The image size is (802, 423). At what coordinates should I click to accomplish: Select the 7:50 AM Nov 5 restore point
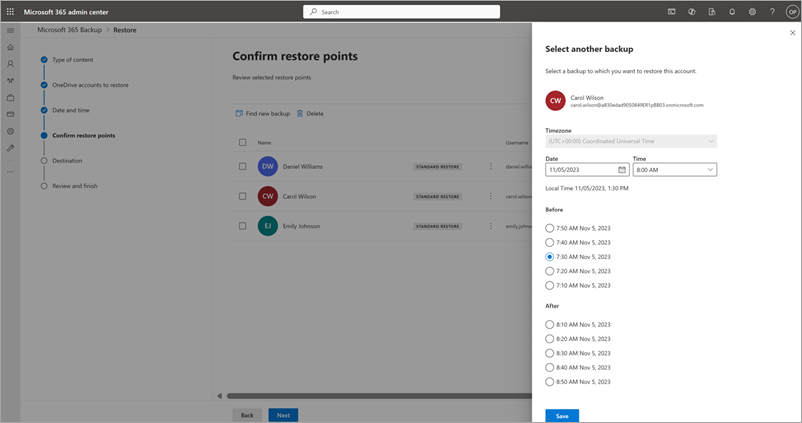[550, 228]
